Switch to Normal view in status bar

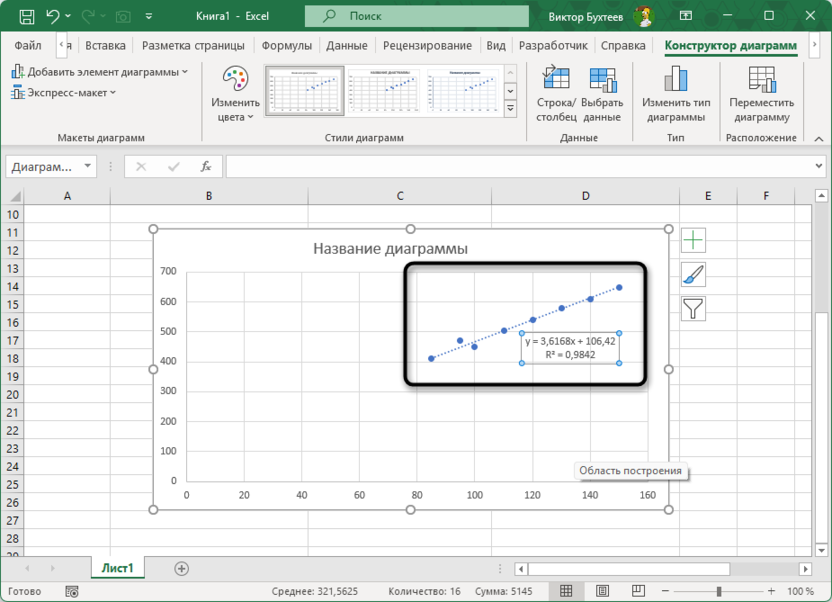(566, 591)
